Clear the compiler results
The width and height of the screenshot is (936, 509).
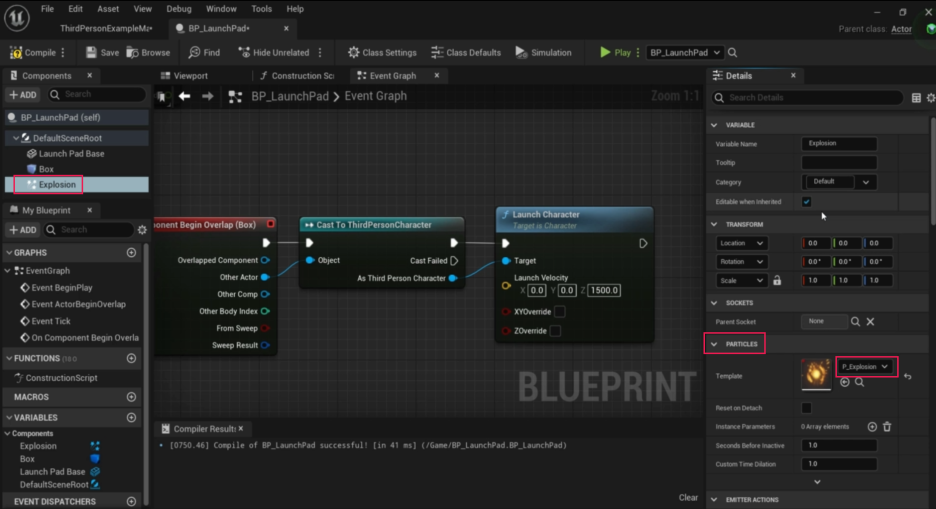point(688,498)
